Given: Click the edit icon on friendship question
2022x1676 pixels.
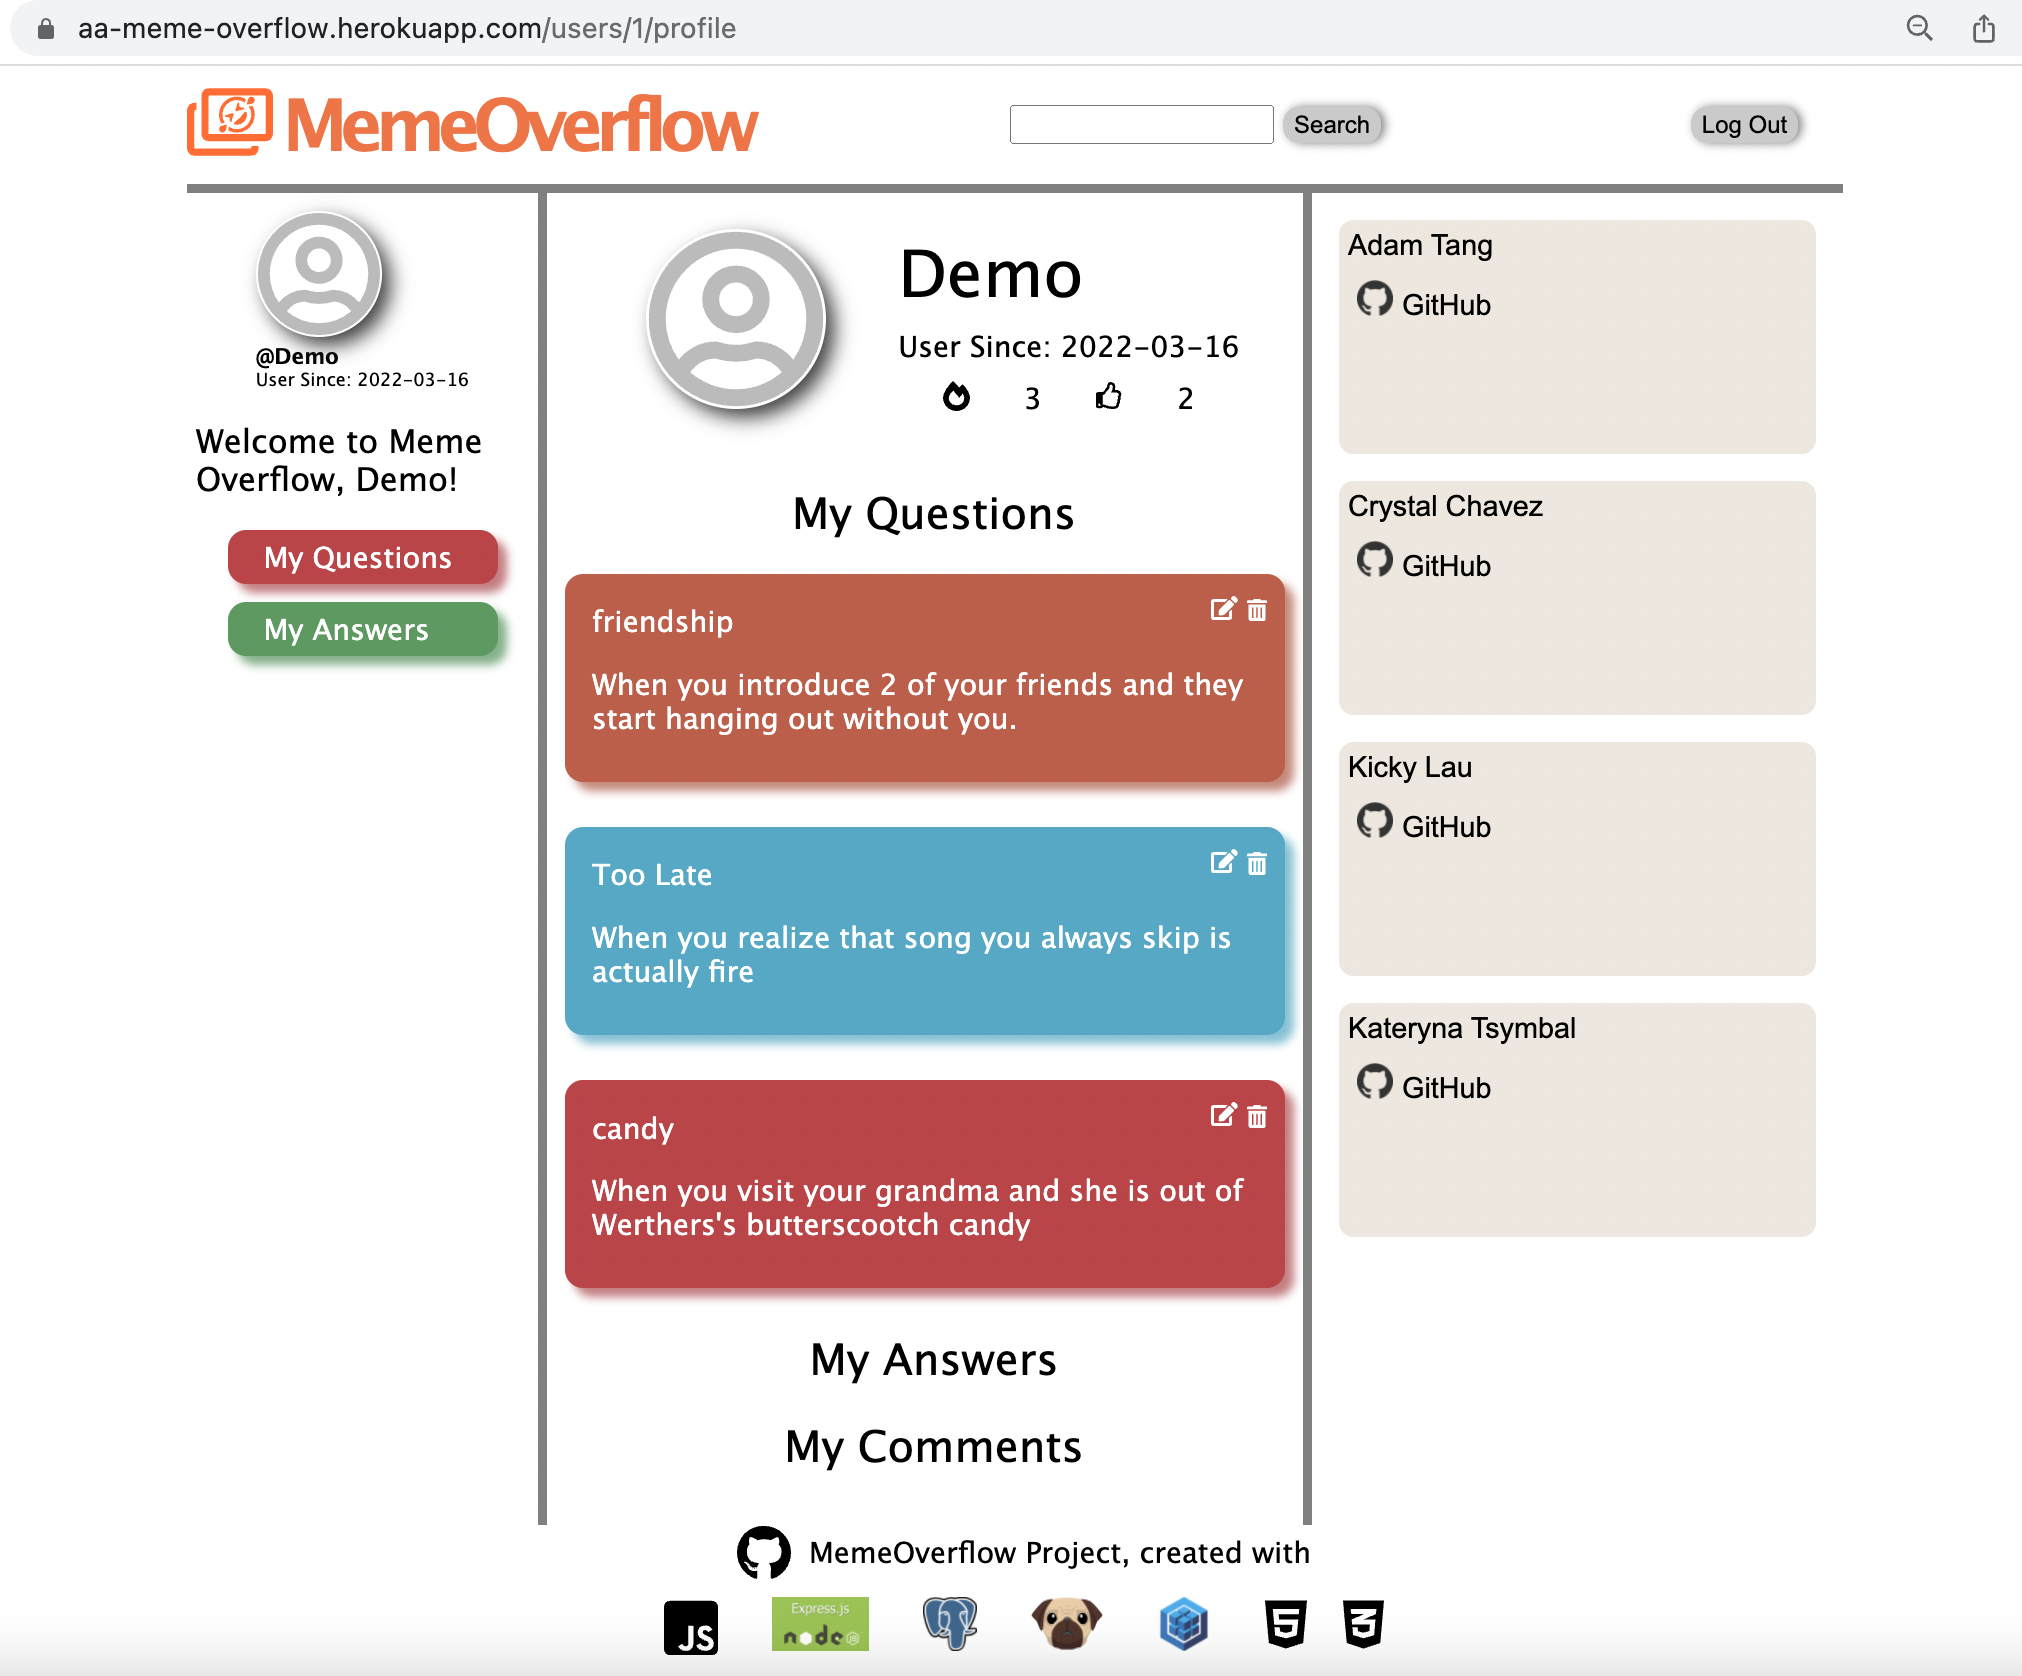Looking at the screenshot, I should pos(1222,609).
